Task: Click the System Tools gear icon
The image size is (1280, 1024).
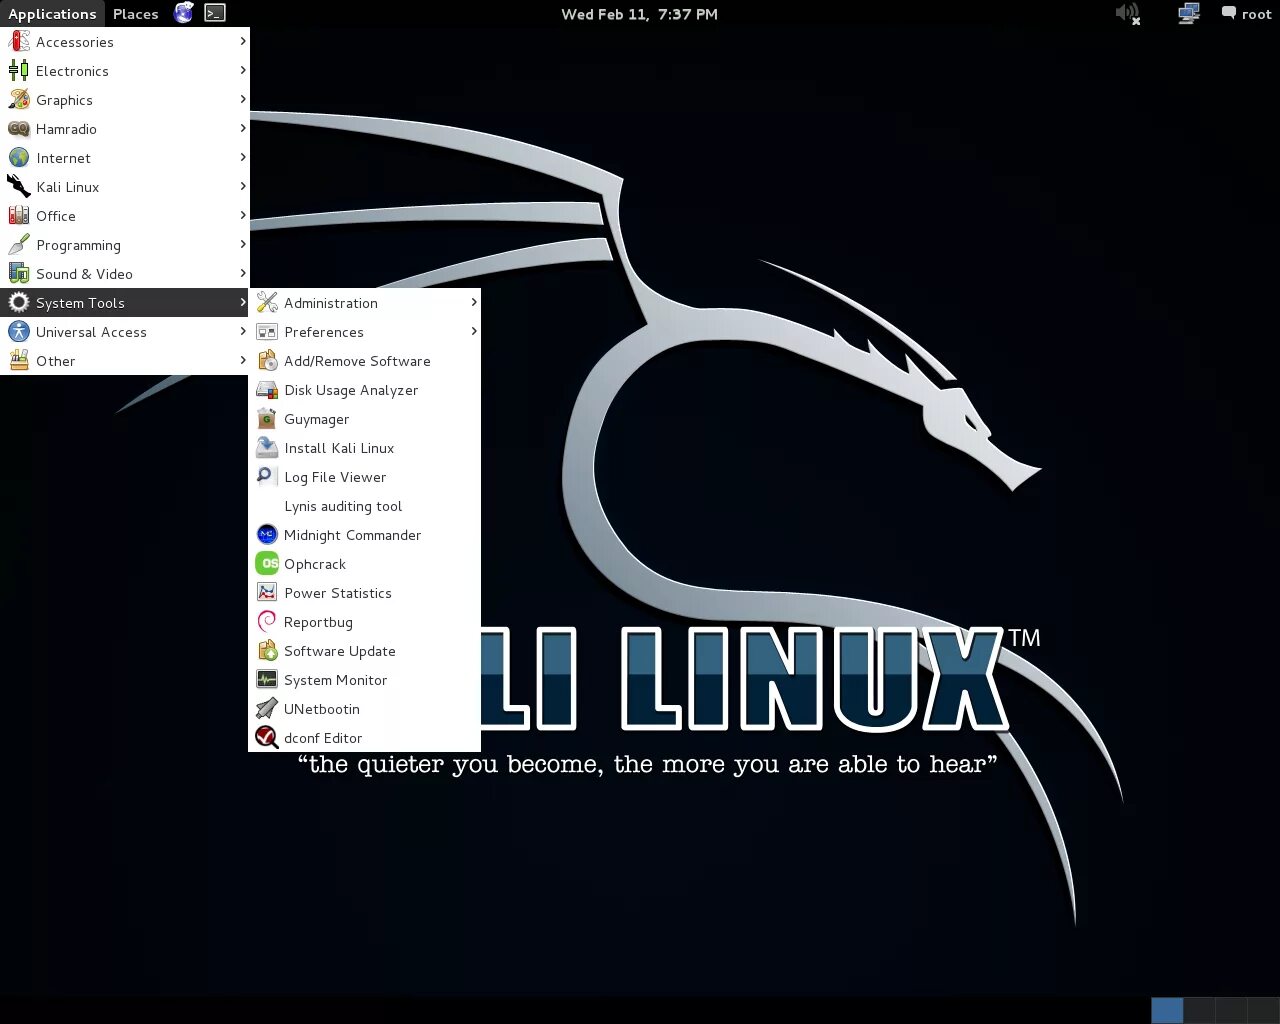Action: tap(19, 303)
